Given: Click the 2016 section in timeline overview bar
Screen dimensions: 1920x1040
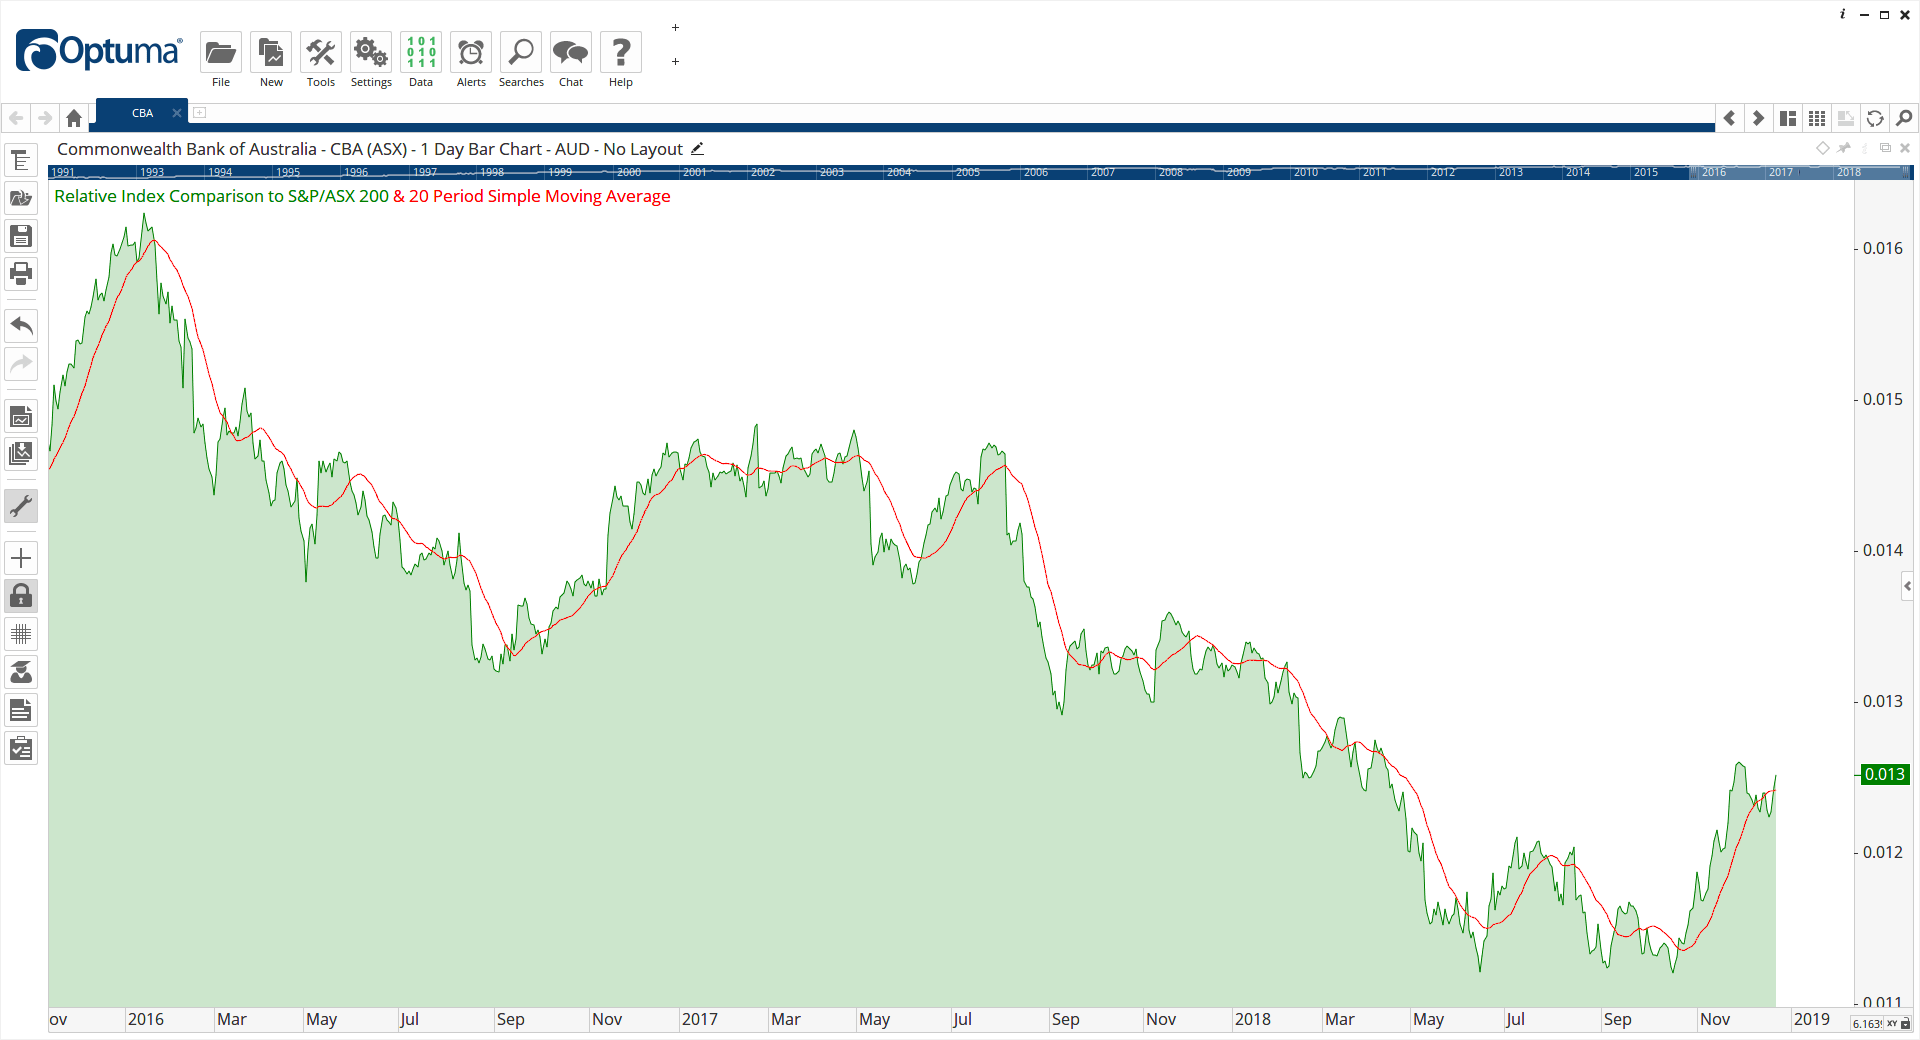Looking at the screenshot, I should [x=1713, y=172].
